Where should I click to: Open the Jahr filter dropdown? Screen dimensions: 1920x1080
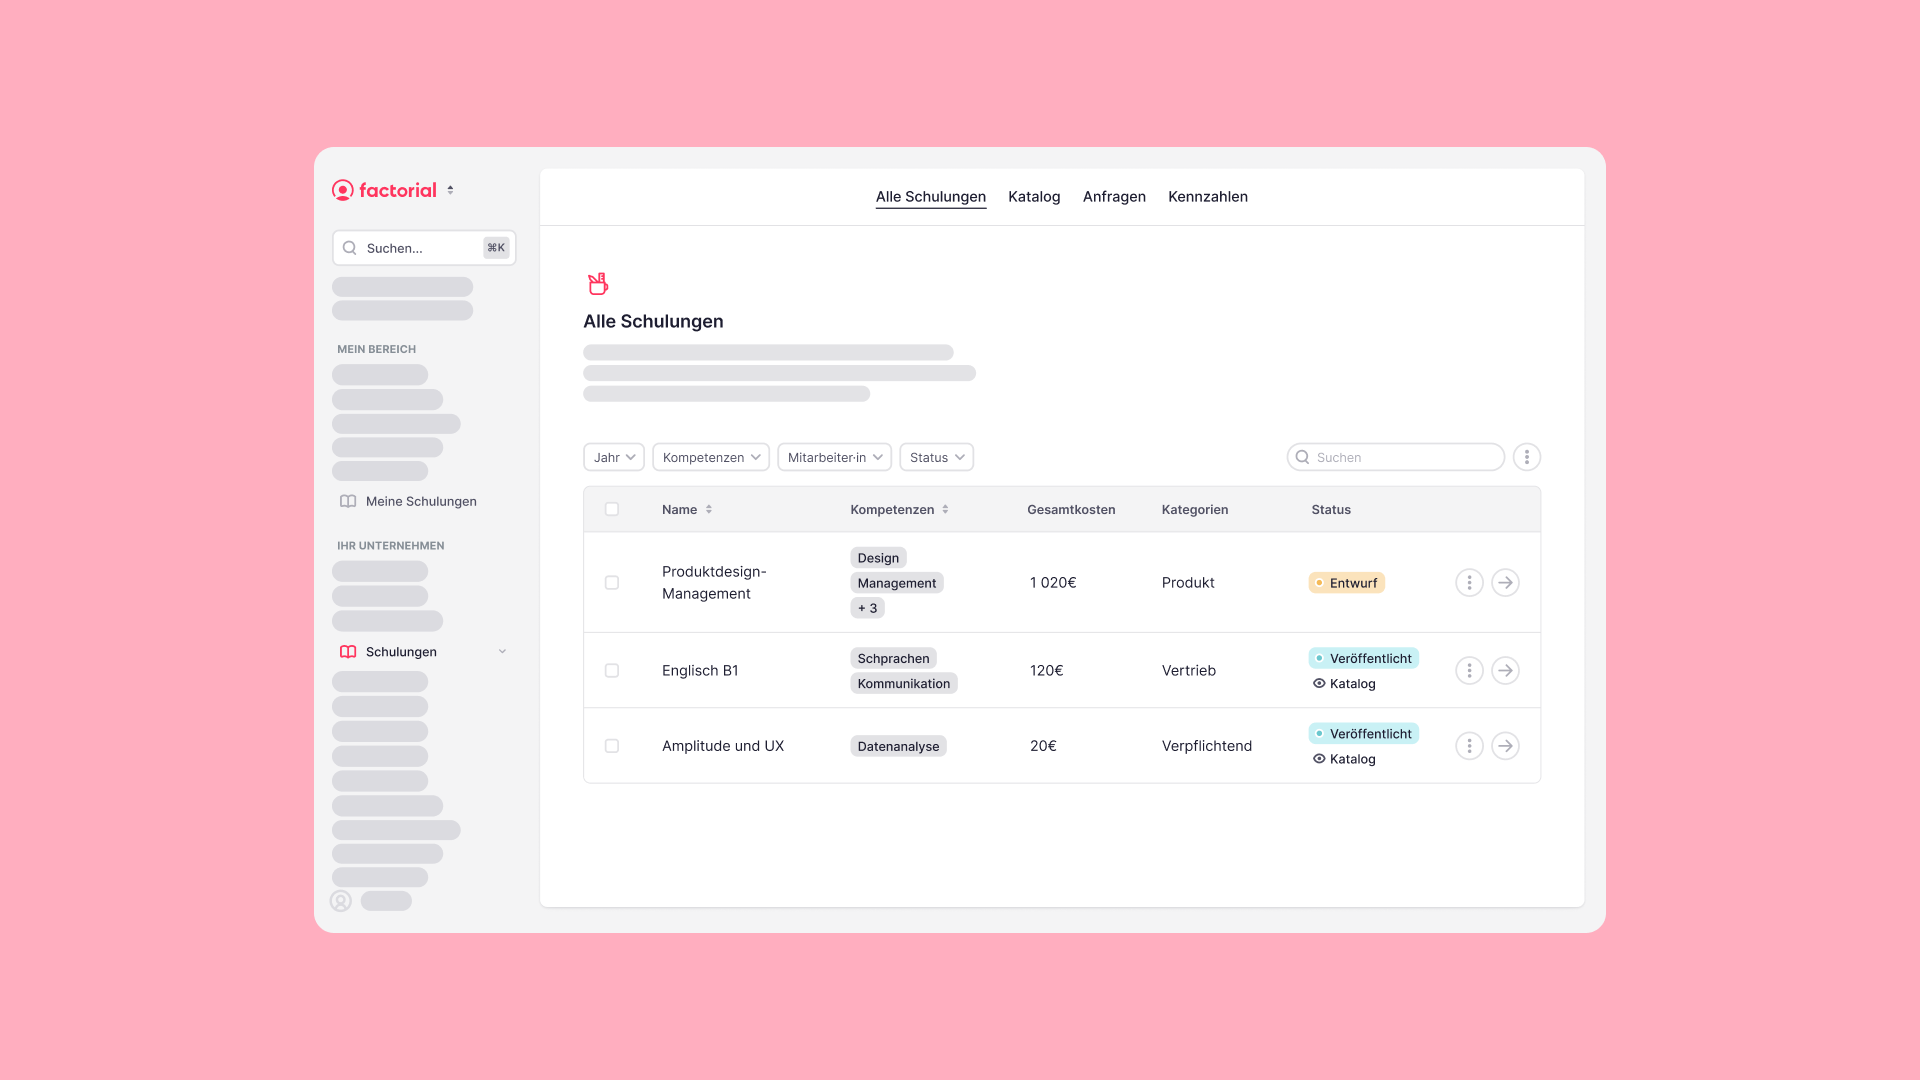coord(613,457)
